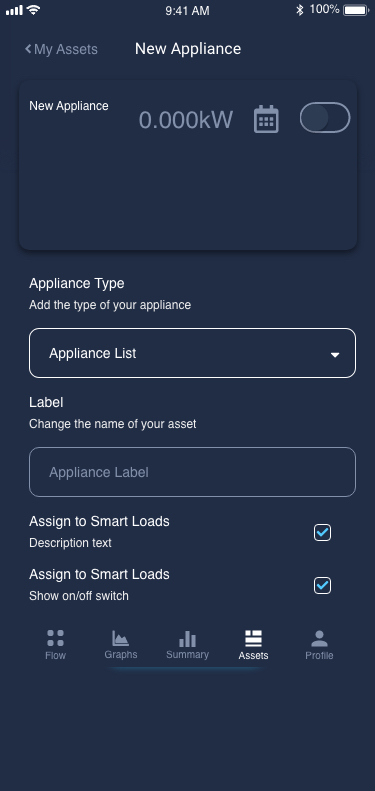Tap the back chevron beside My Assets
Screen dimensions: 375x791
click(x=28, y=49)
